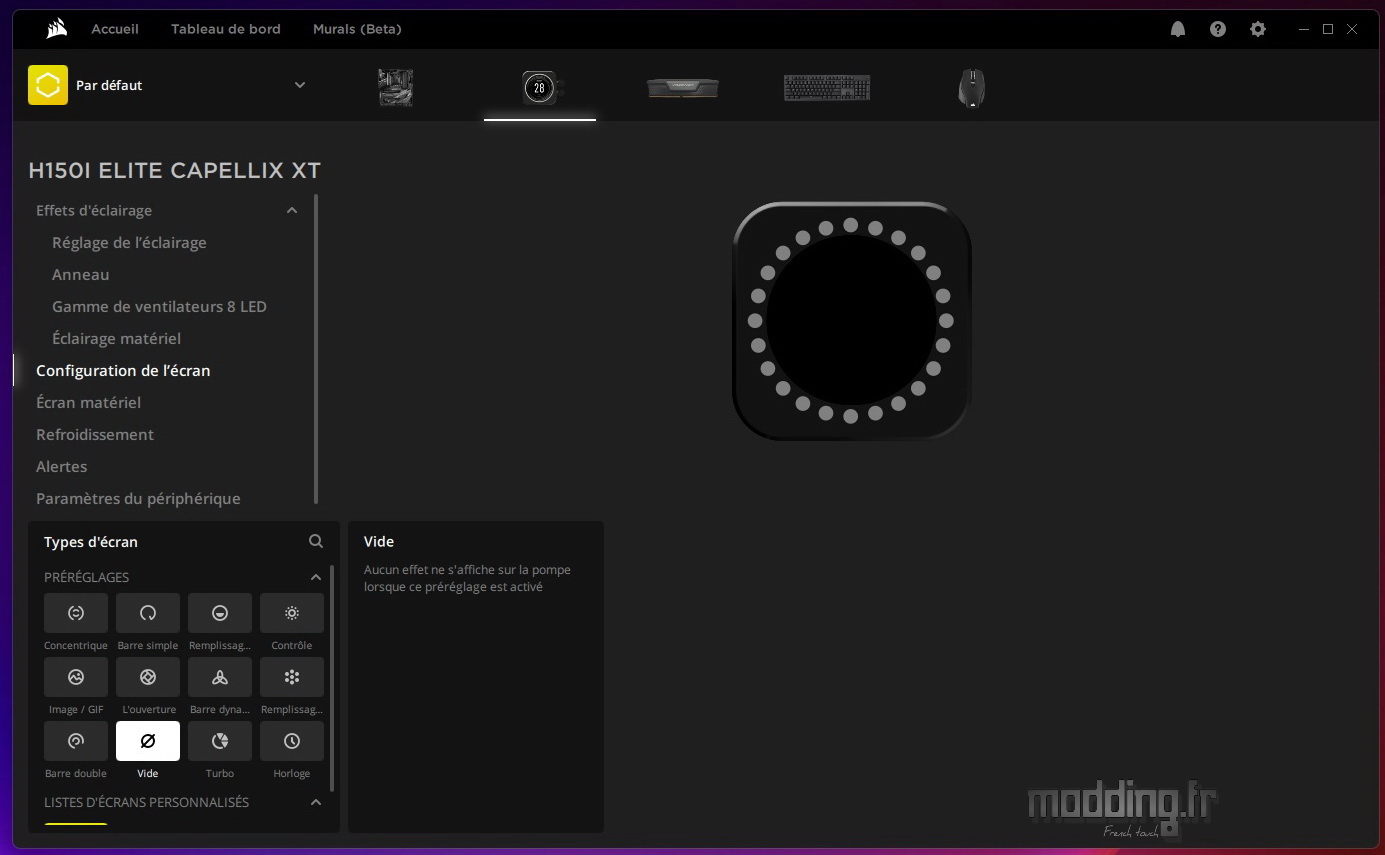Click the Vide description heading
Viewport: 1385px width, 855px height.
379,541
